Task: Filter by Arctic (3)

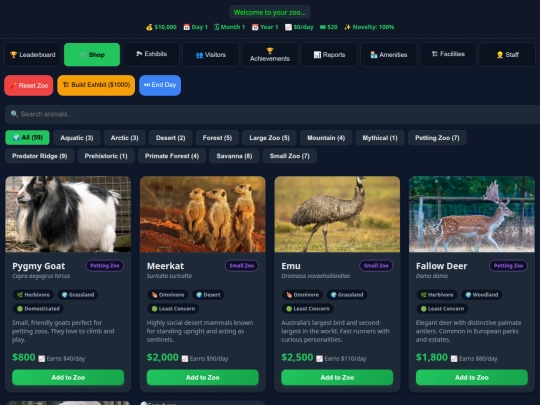Action: coord(124,138)
